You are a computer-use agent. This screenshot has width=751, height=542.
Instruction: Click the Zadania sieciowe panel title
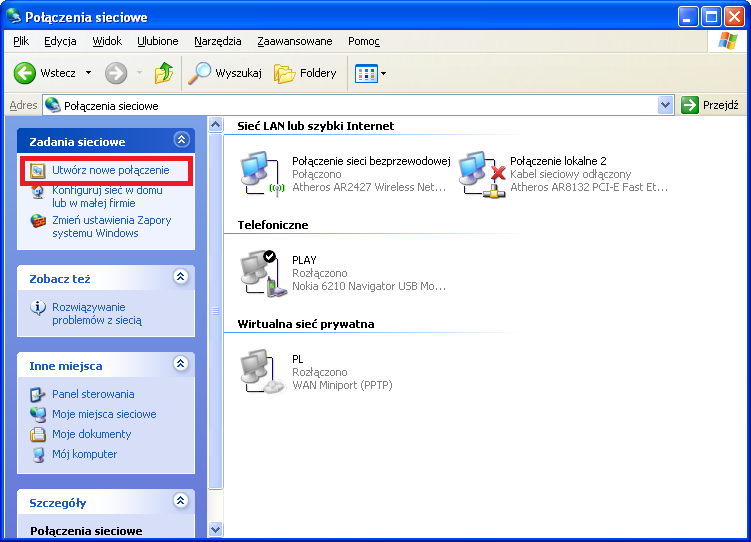pos(77,142)
